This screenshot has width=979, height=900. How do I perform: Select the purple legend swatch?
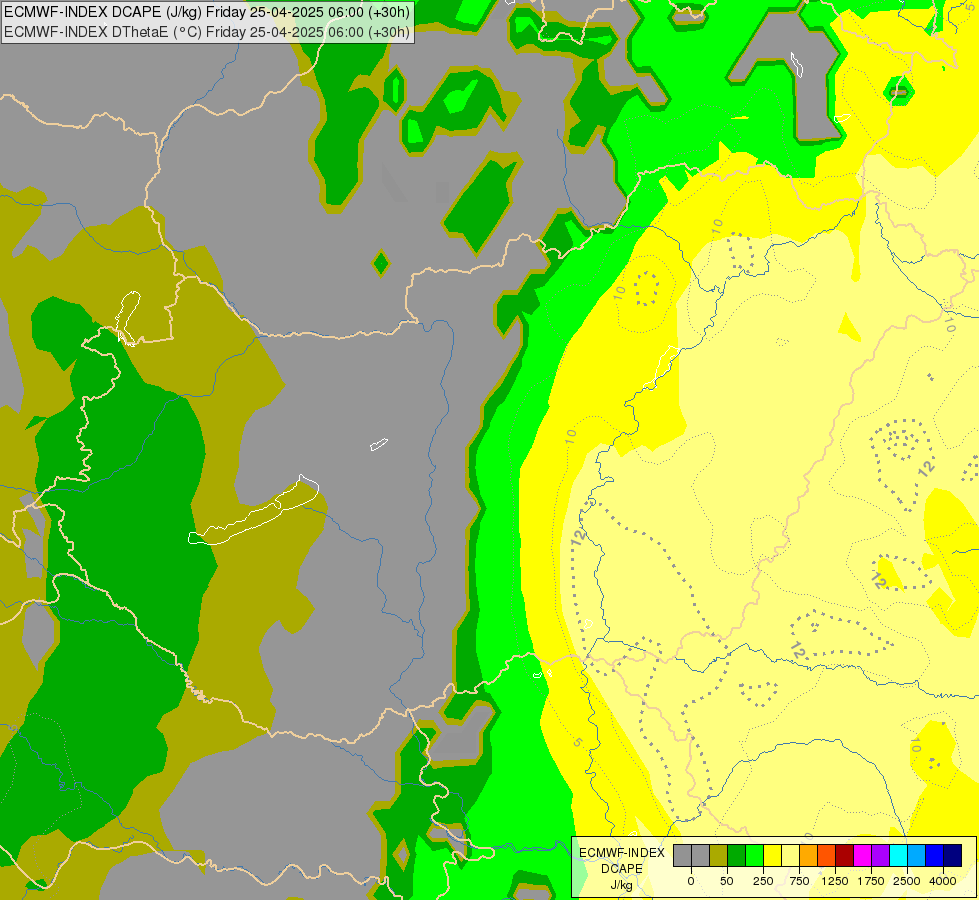coord(881,856)
